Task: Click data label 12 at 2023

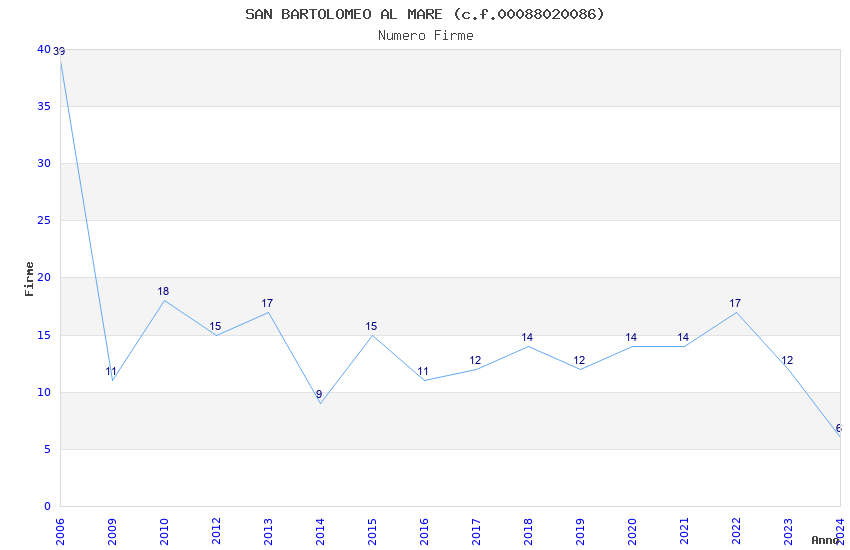Action: coord(787,360)
